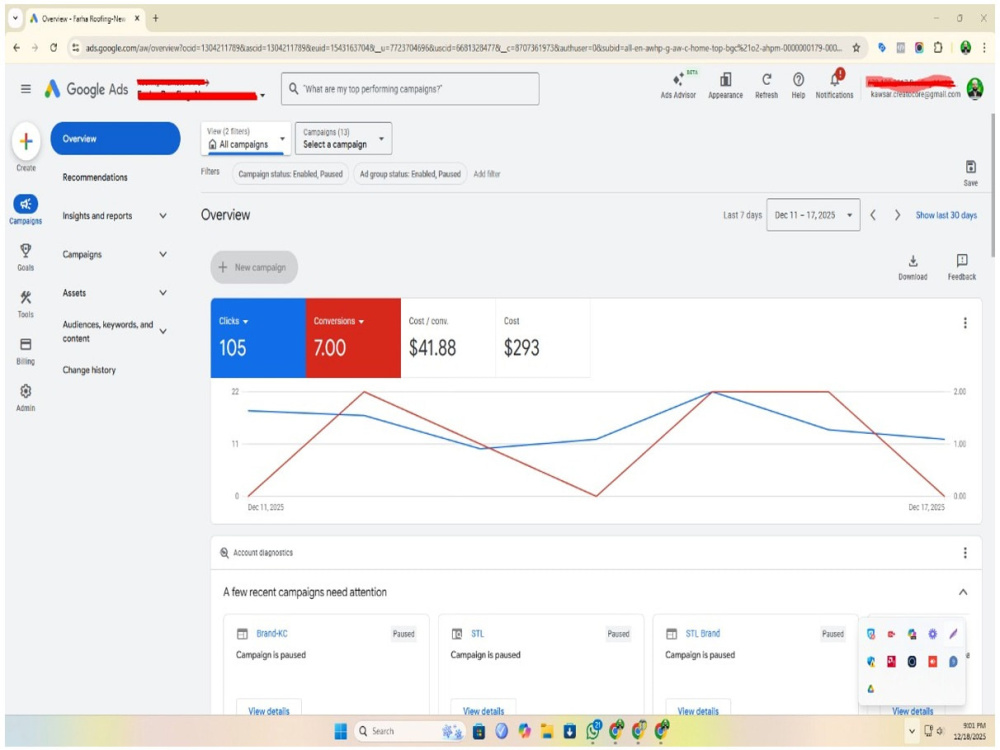
Task: Open WhatsApp from the taskbar
Action: coord(593,730)
